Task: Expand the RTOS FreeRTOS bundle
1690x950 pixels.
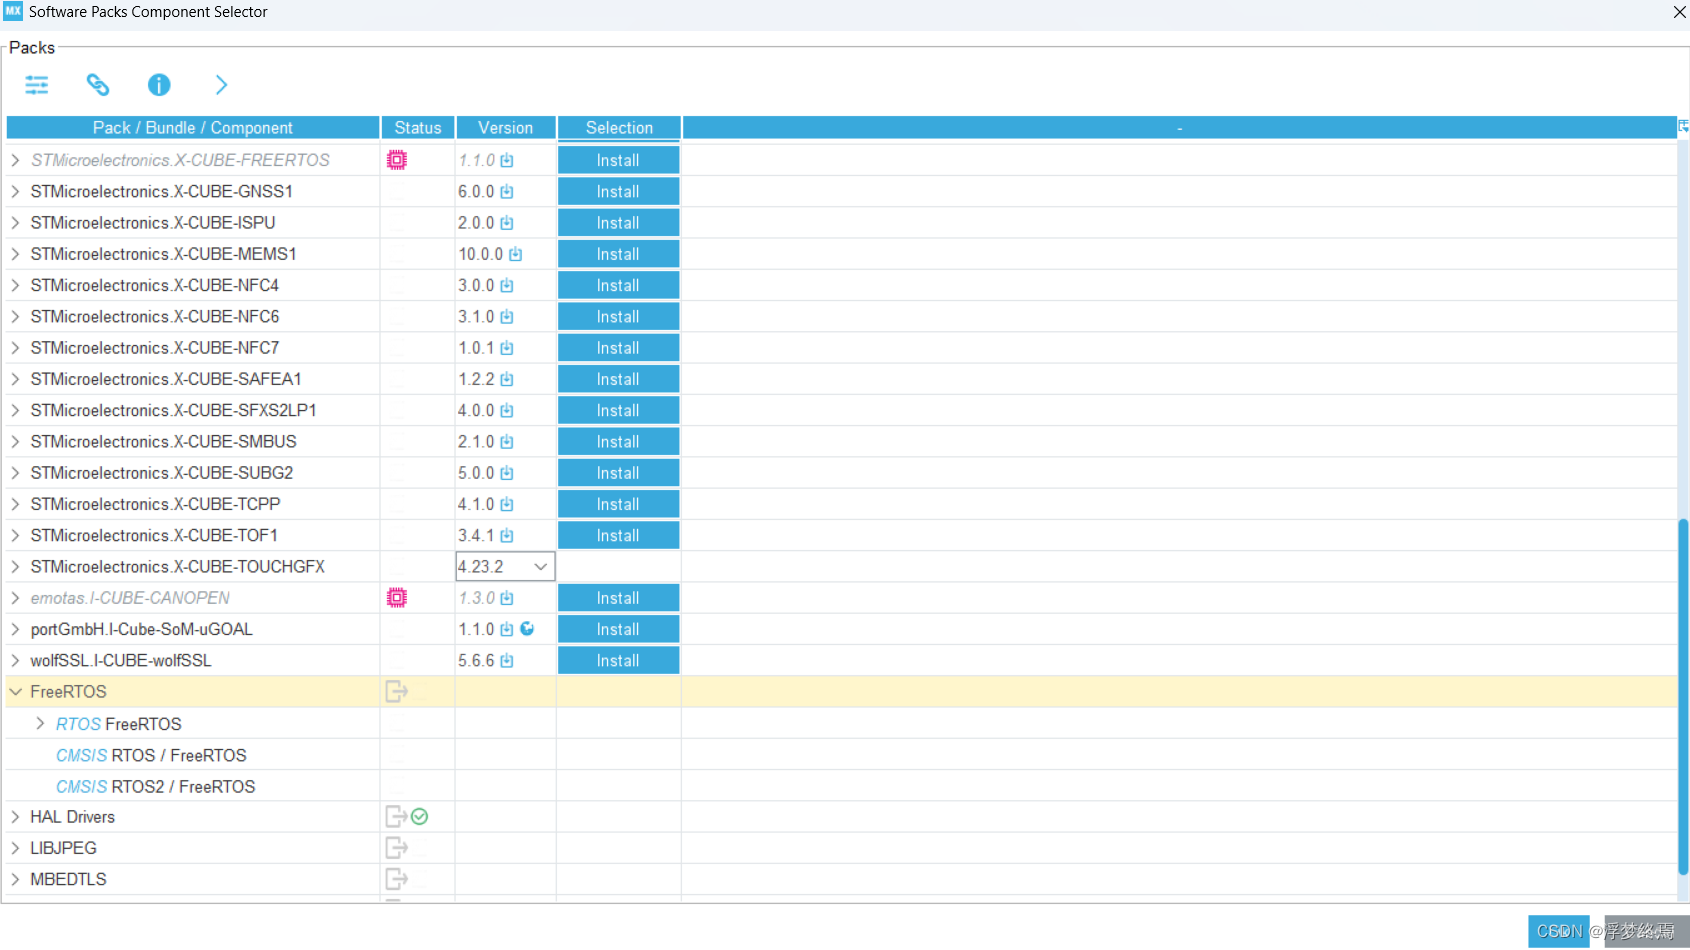Action: pyautogui.click(x=41, y=724)
